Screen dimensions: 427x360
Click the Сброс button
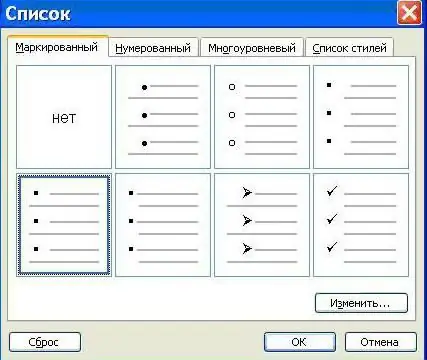[45, 342]
